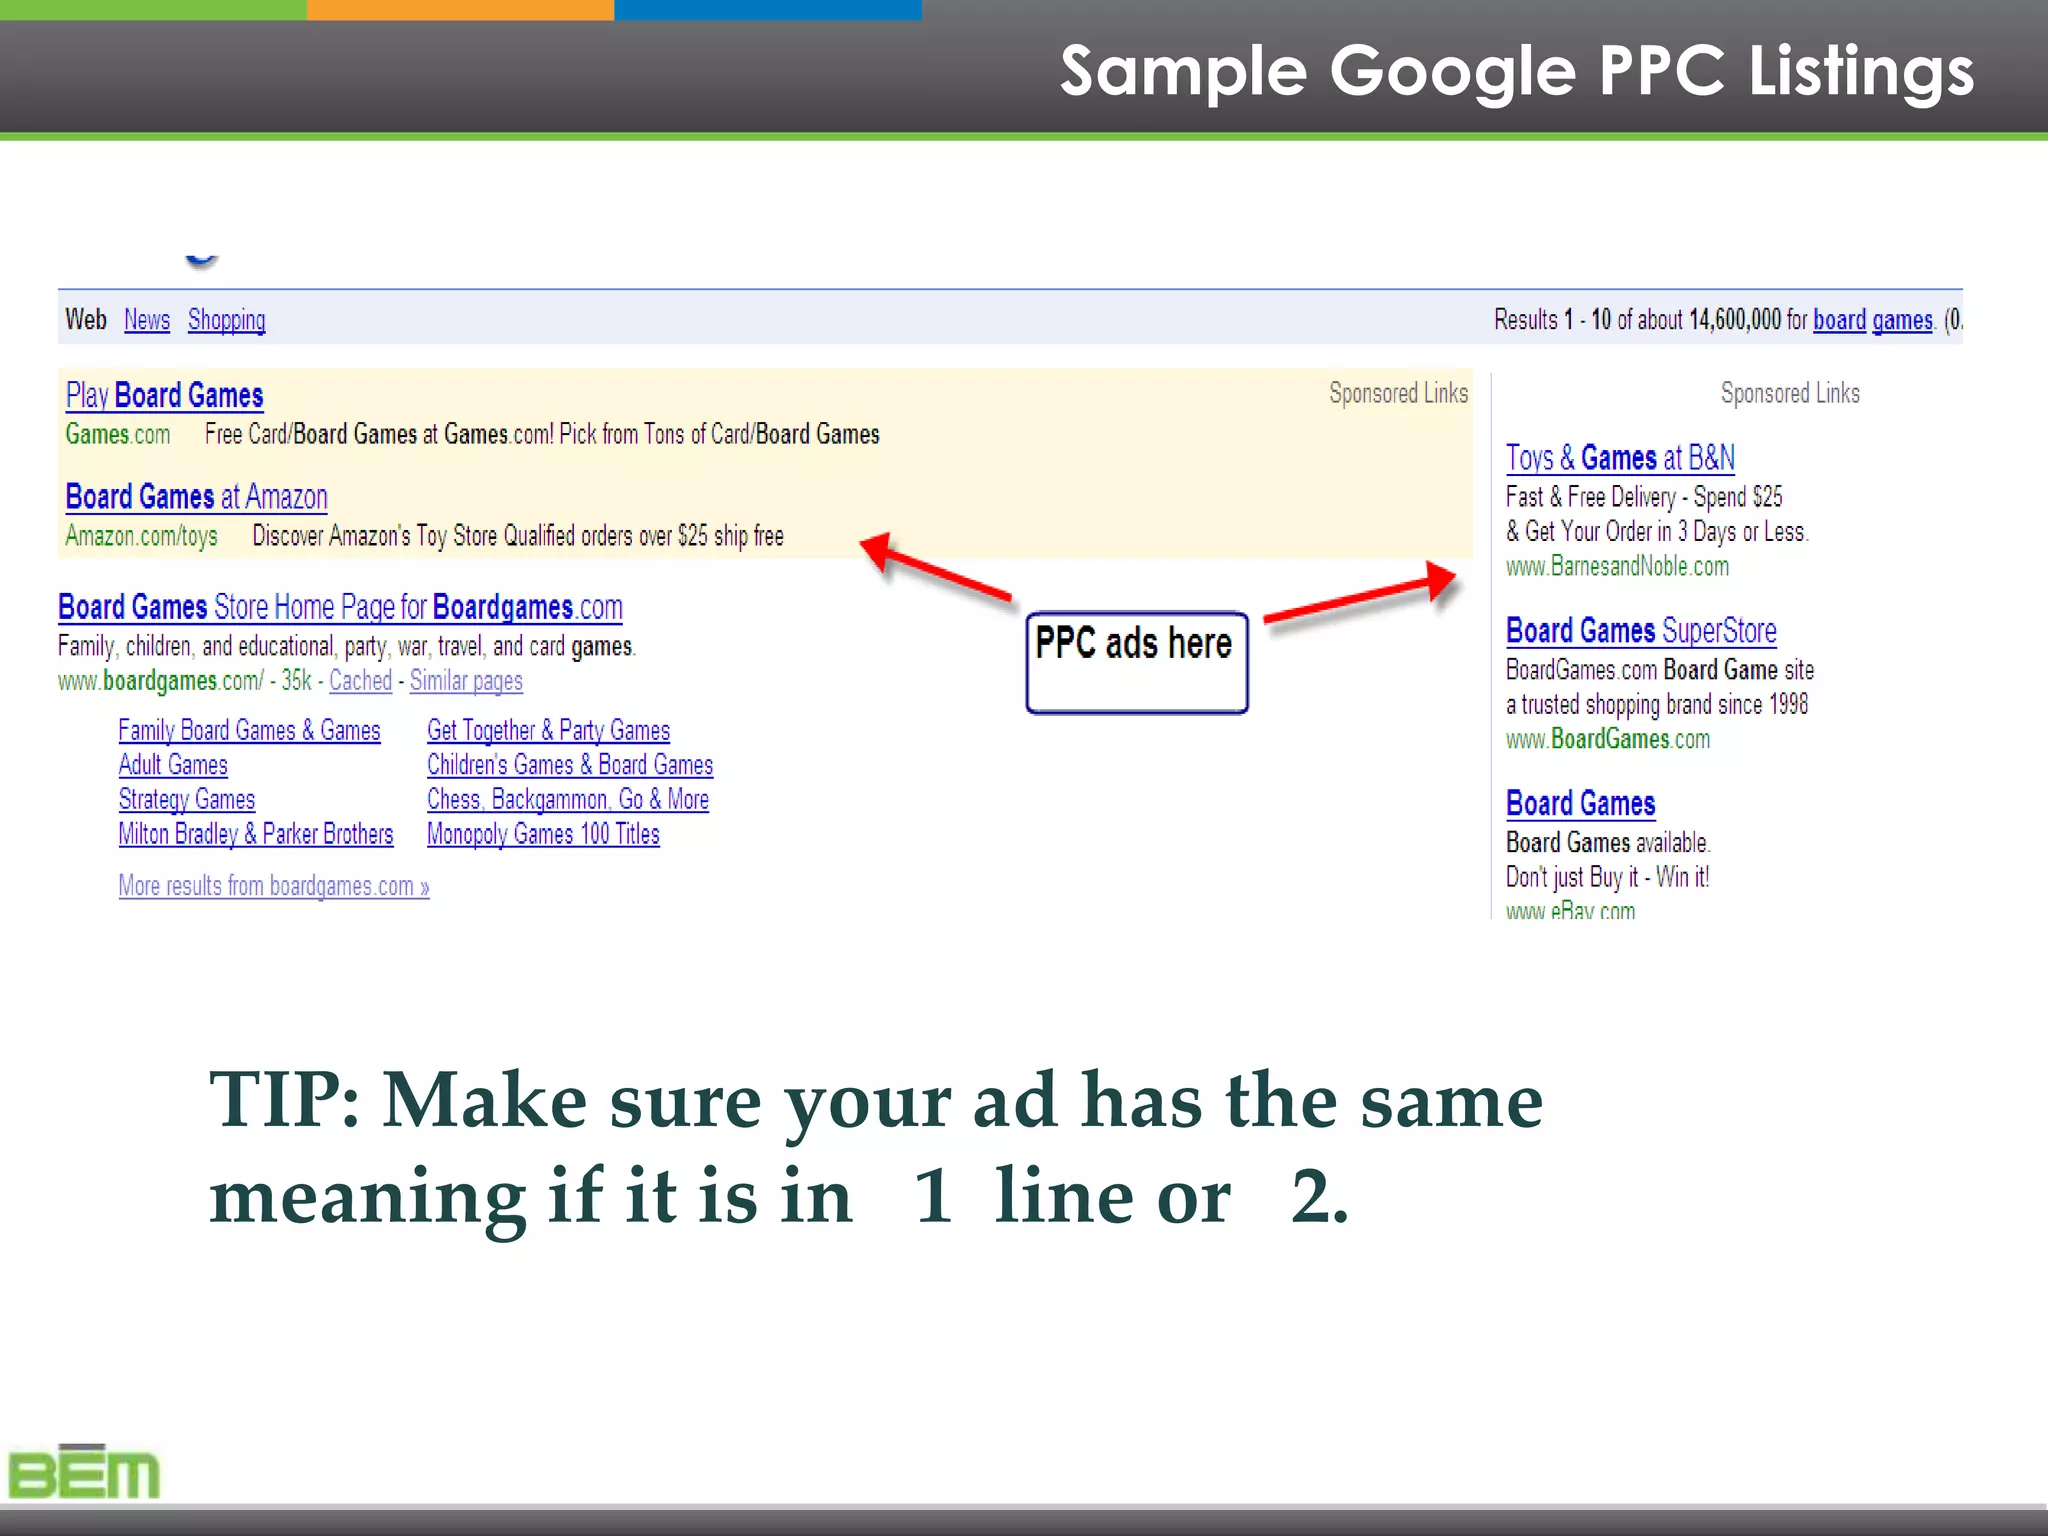Open 'Children's Games & Board Games' sitelink
Image resolution: width=2048 pixels, height=1536 pixels.
click(570, 765)
